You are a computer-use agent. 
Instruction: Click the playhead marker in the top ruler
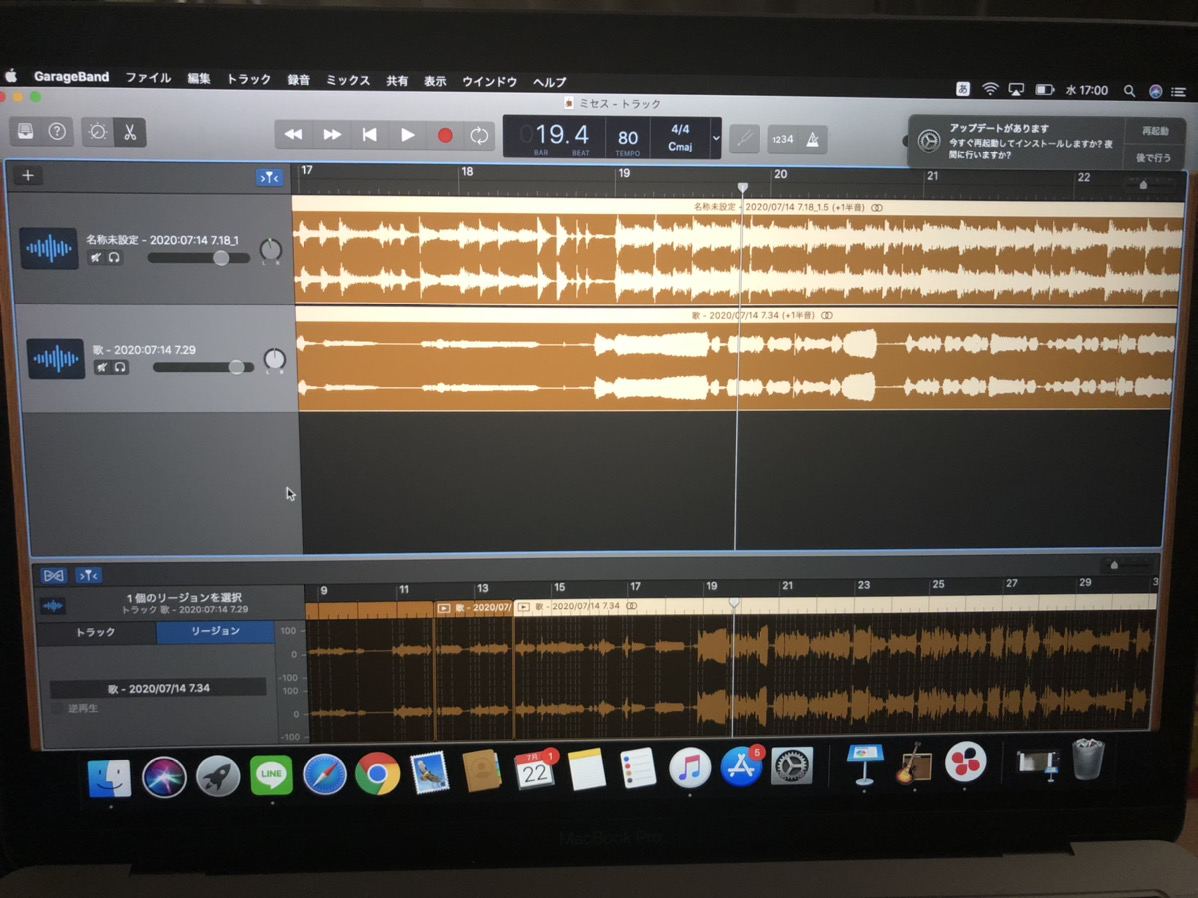click(743, 187)
